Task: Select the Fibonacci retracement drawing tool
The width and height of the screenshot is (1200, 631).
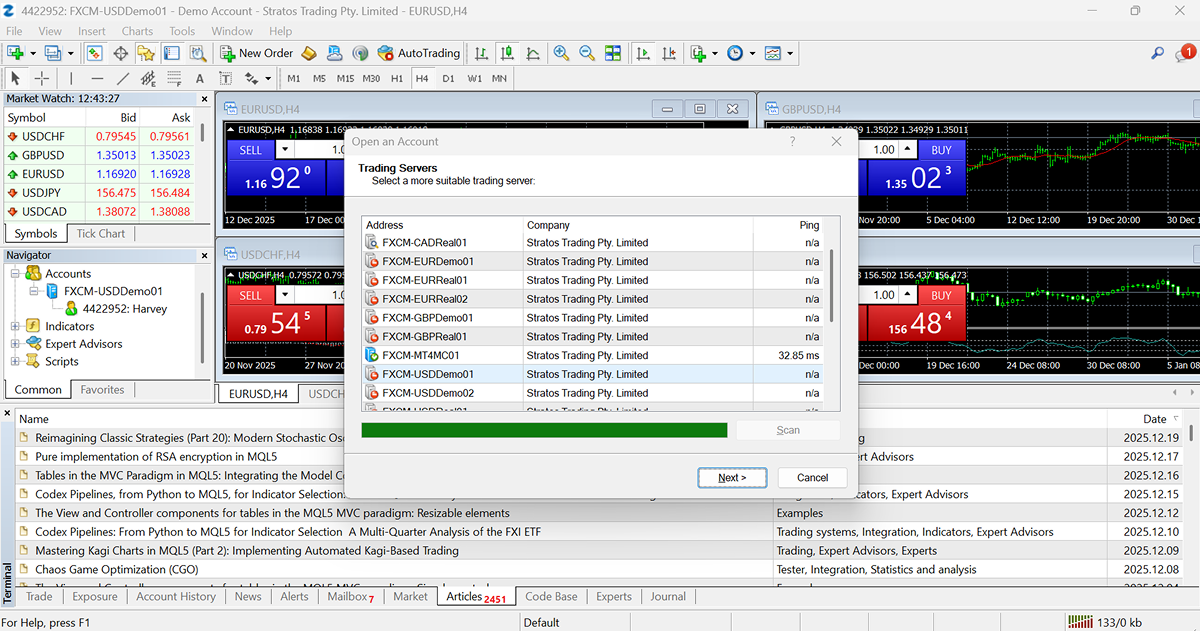Action: (174, 78)
